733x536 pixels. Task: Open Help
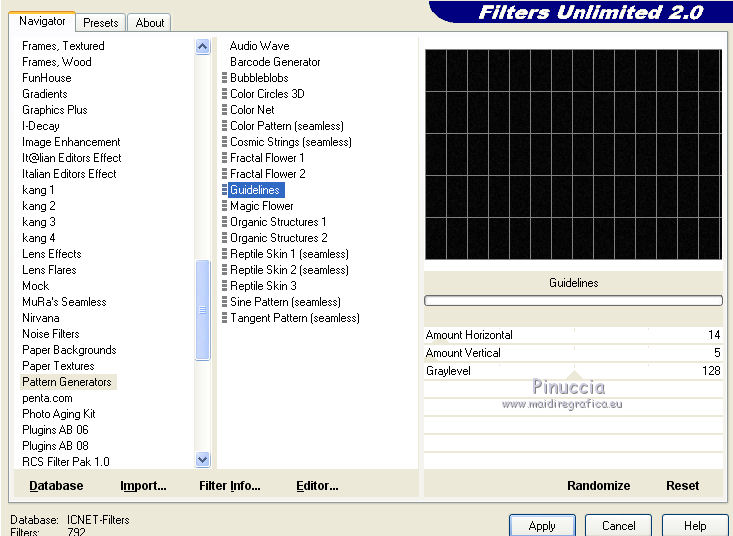(x=695, y=526)
